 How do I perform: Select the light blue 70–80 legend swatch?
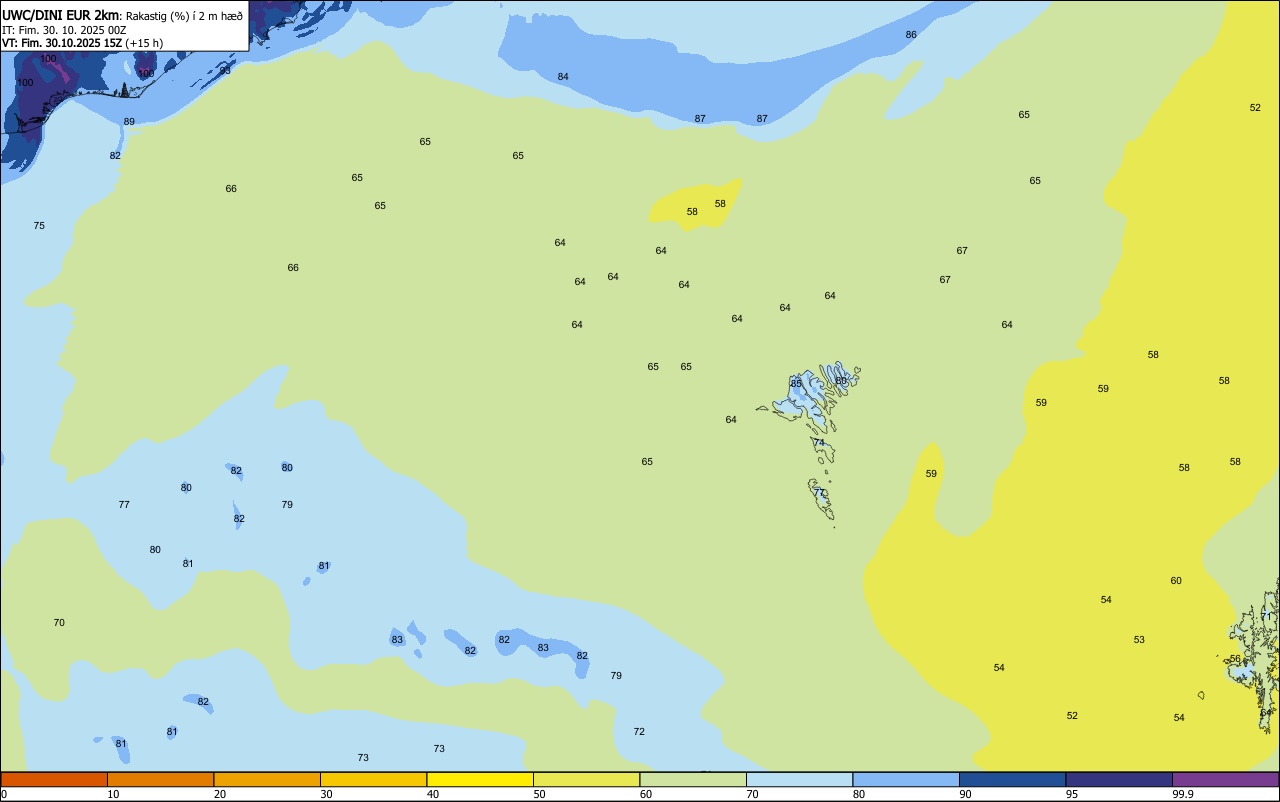[x=799, y=779]
